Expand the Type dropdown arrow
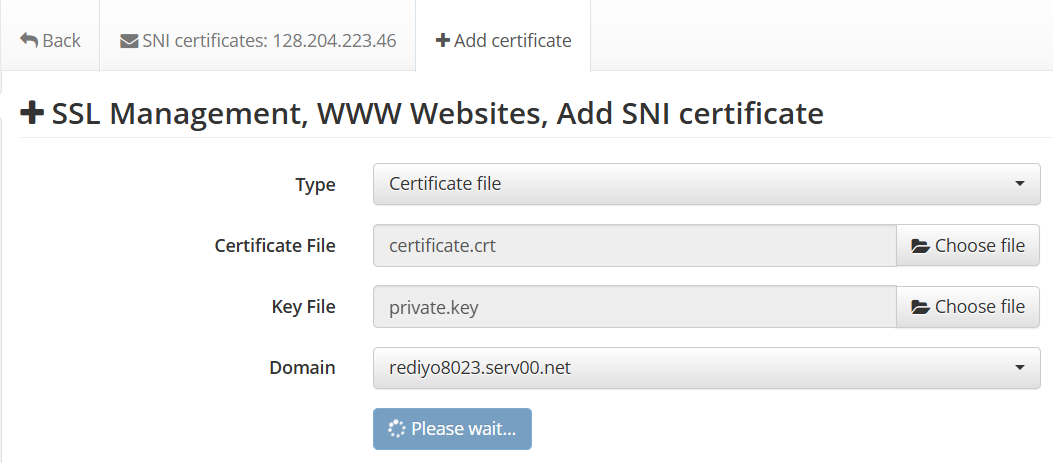 1019,185
